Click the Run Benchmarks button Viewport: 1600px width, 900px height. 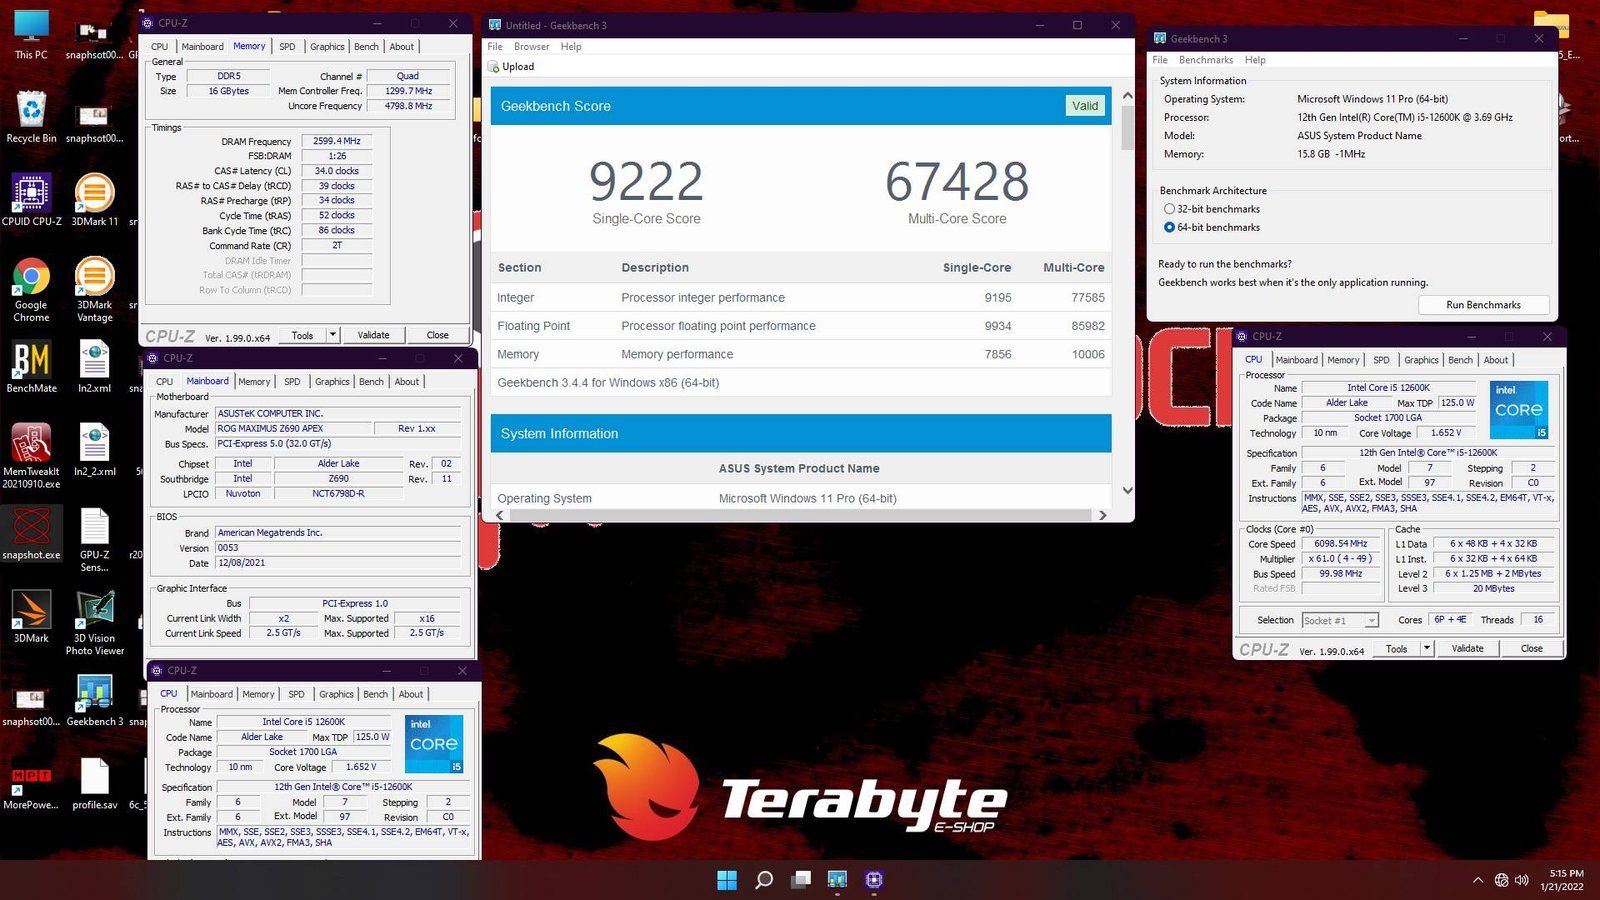1483,305
